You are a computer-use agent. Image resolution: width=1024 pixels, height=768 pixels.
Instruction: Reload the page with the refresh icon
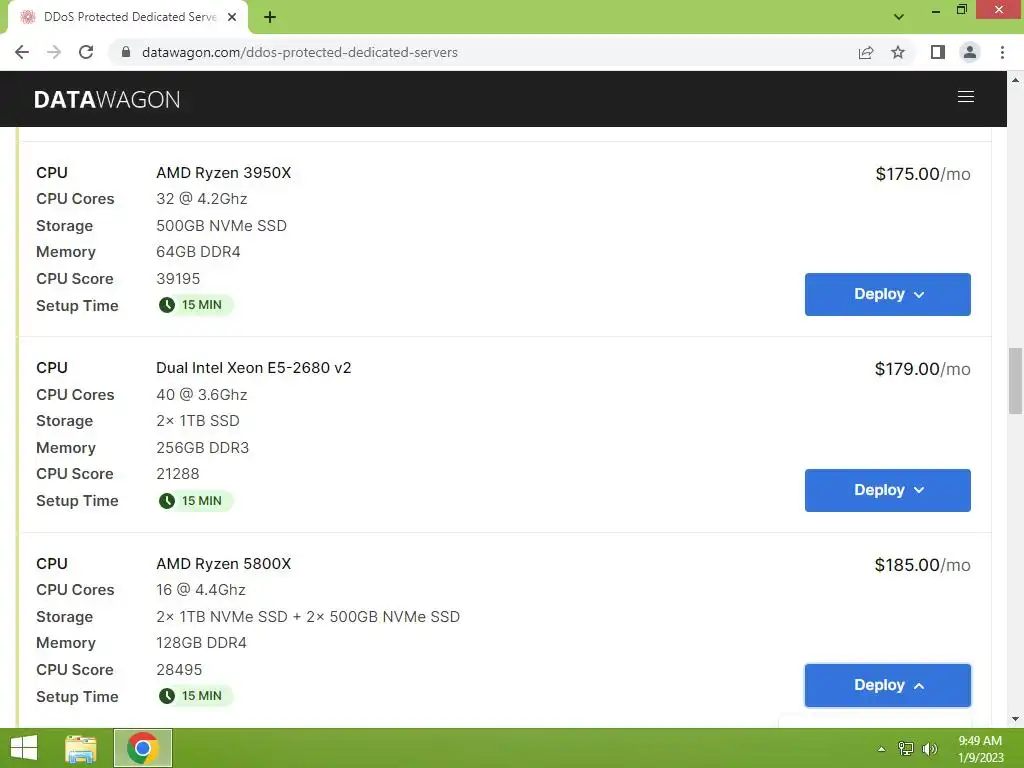pos(86,52)
